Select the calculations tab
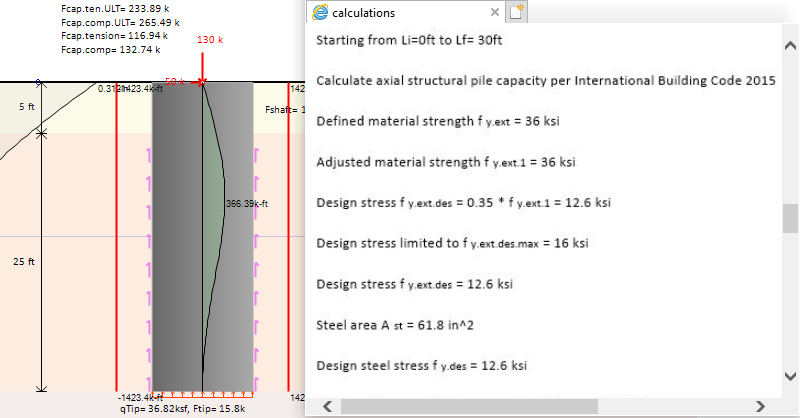 406,12
